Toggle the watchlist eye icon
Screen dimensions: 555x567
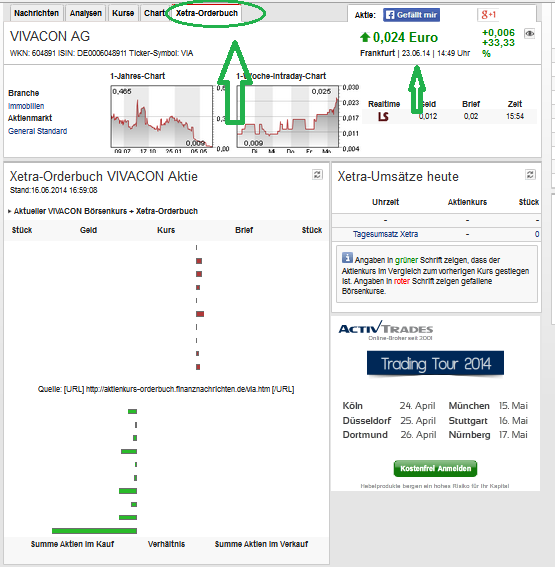click(530, 34)
